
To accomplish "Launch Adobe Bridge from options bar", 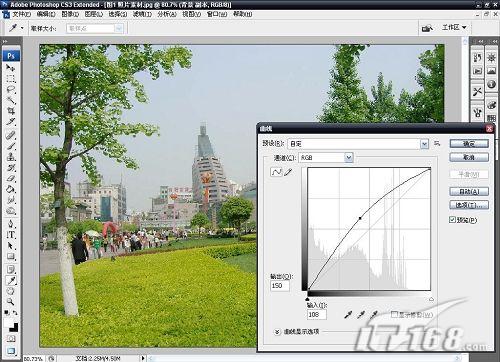I will click(427, 28).
